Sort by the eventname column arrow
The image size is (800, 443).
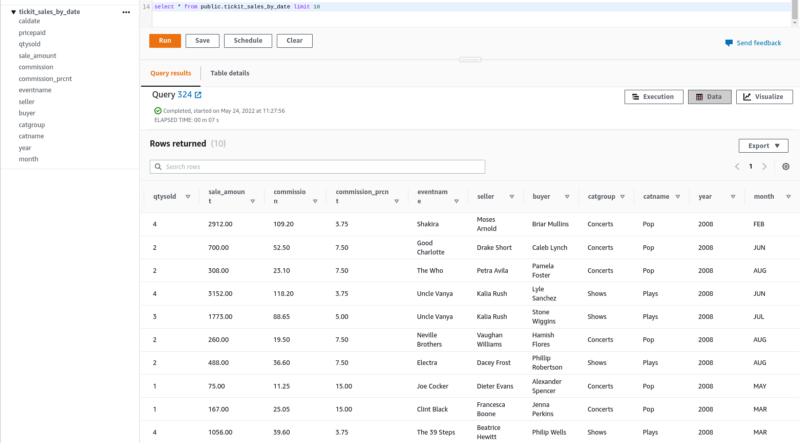(457, 201)
